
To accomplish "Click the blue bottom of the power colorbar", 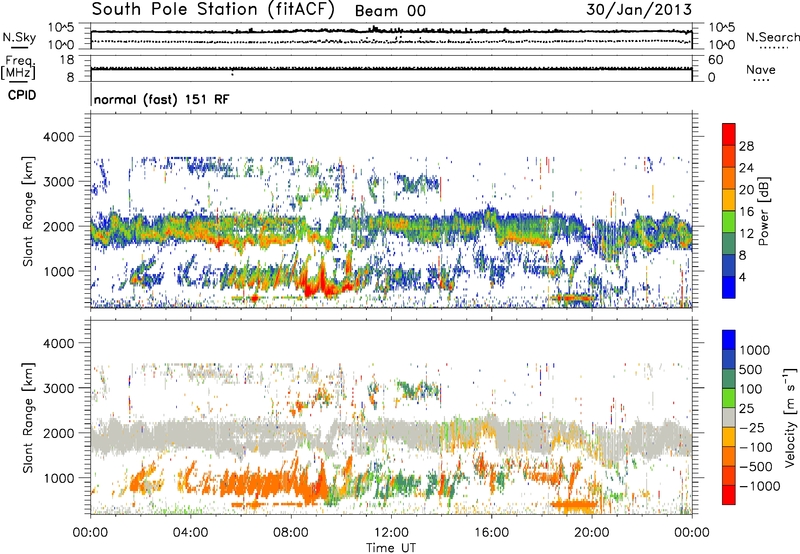I will [729, 288].
